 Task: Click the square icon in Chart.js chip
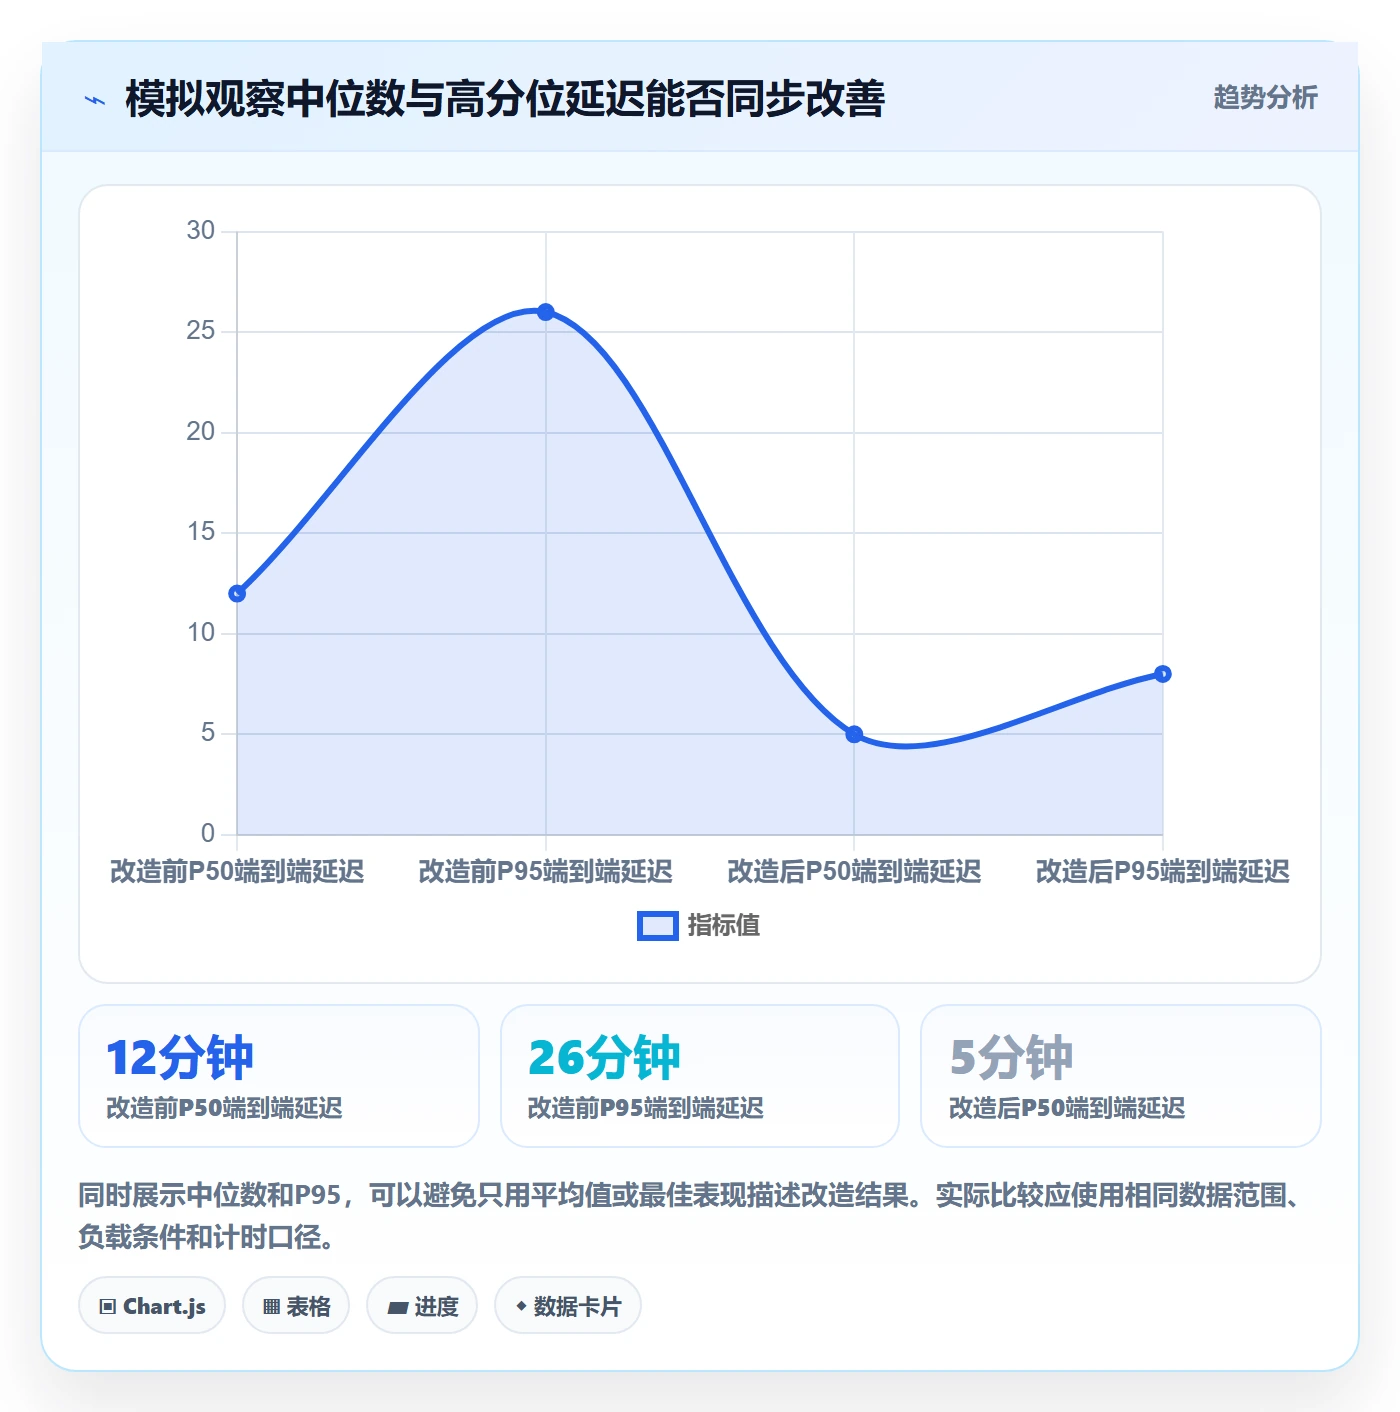click(108, 1307)
